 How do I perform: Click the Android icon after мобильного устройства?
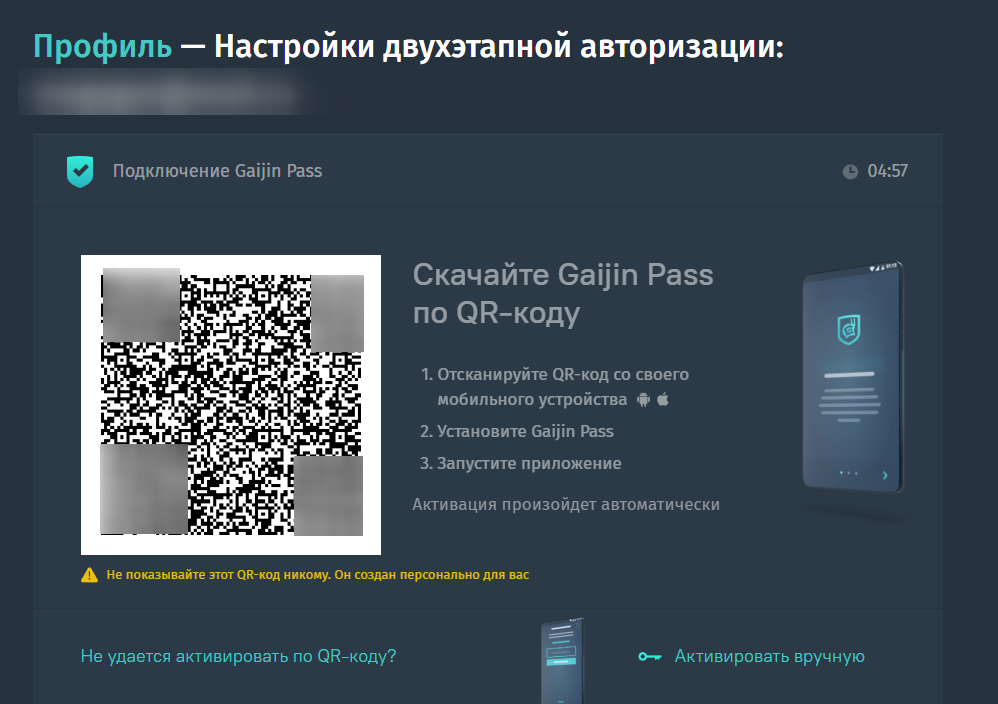point(643,400)
